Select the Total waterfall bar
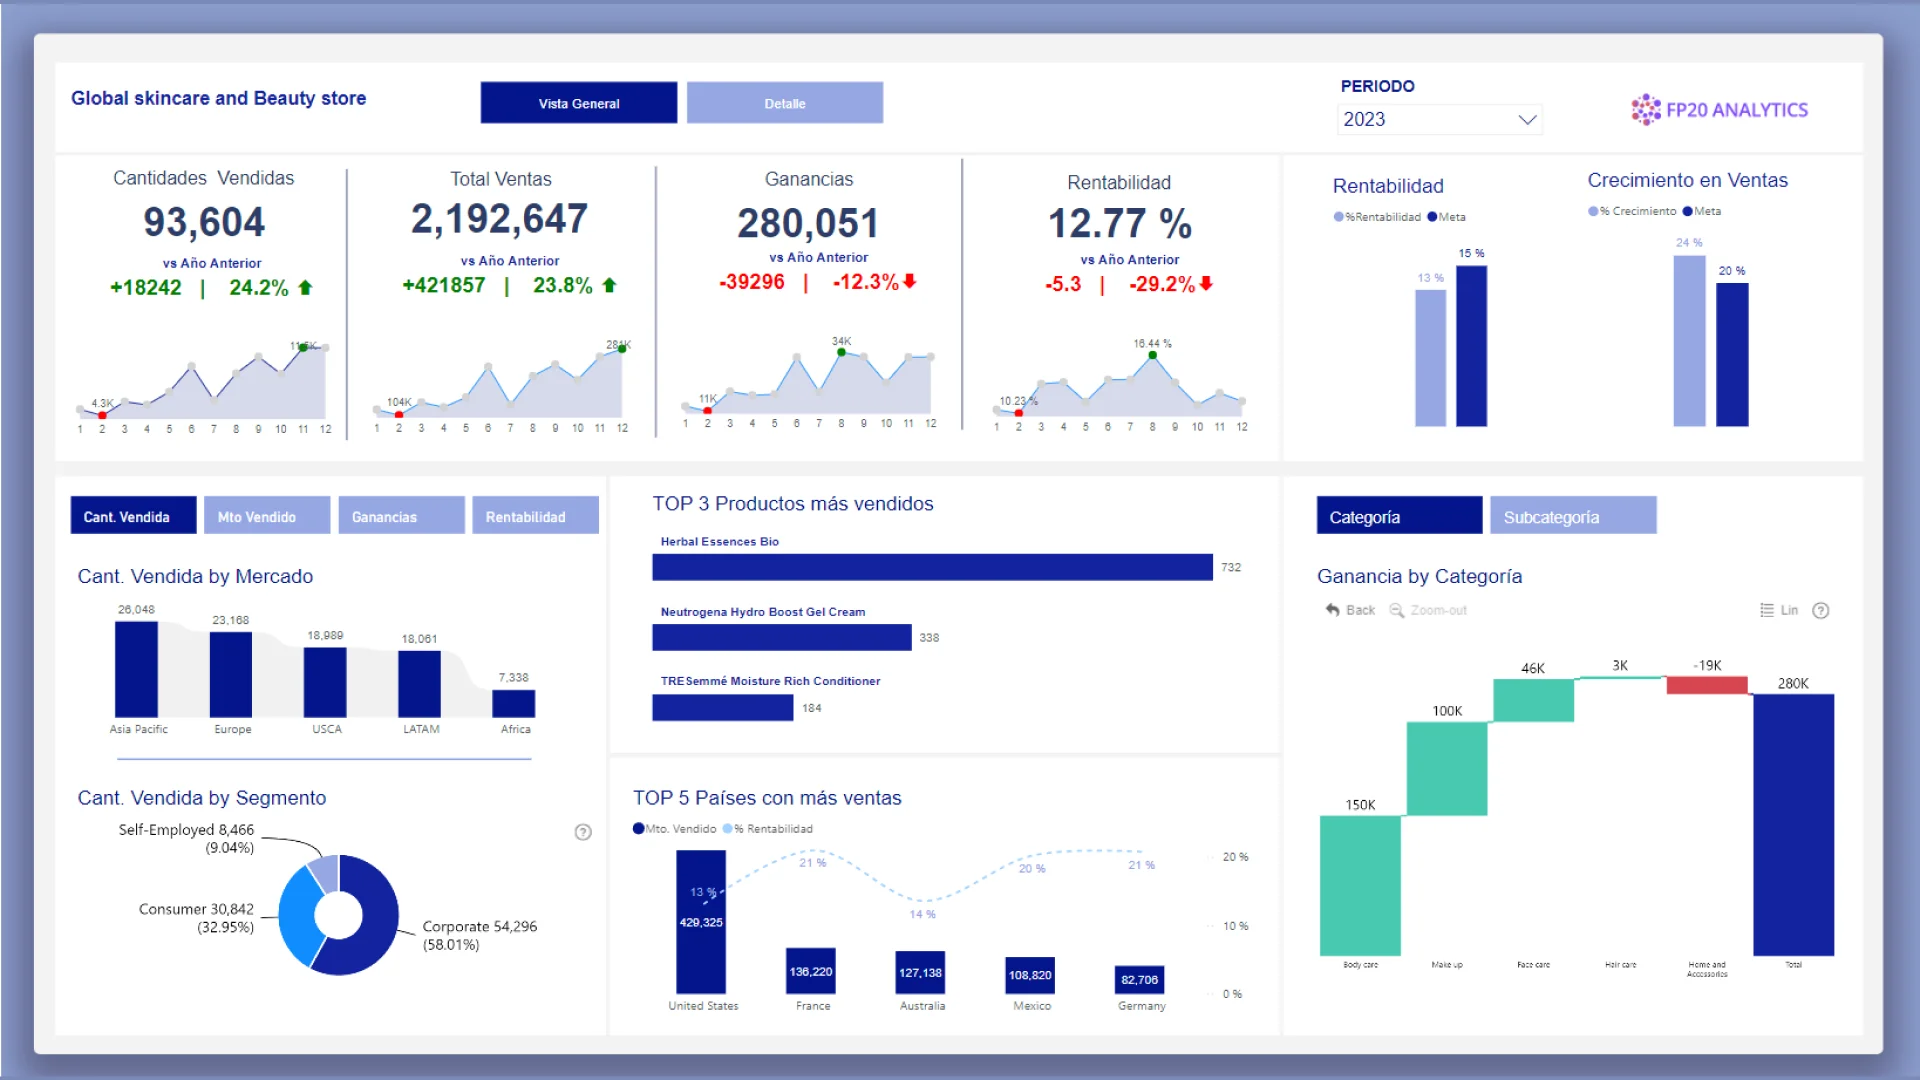Viewport: 1920px width, 1080px height. [x=1794, y=824]
